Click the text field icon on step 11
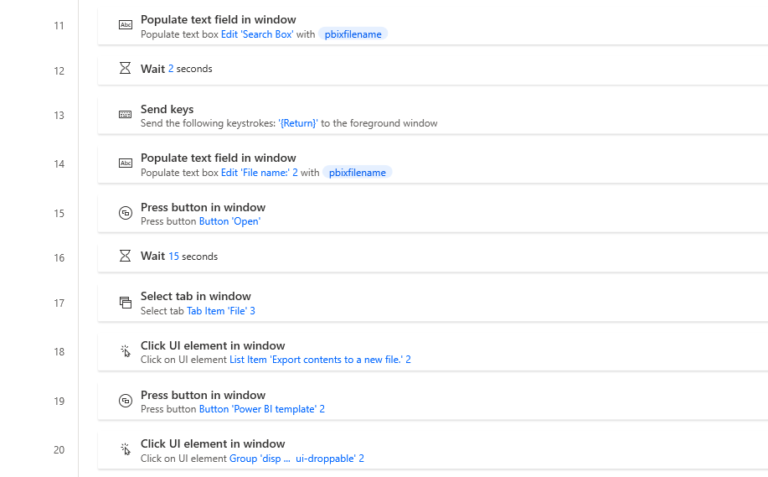 [x=125, y=25]
